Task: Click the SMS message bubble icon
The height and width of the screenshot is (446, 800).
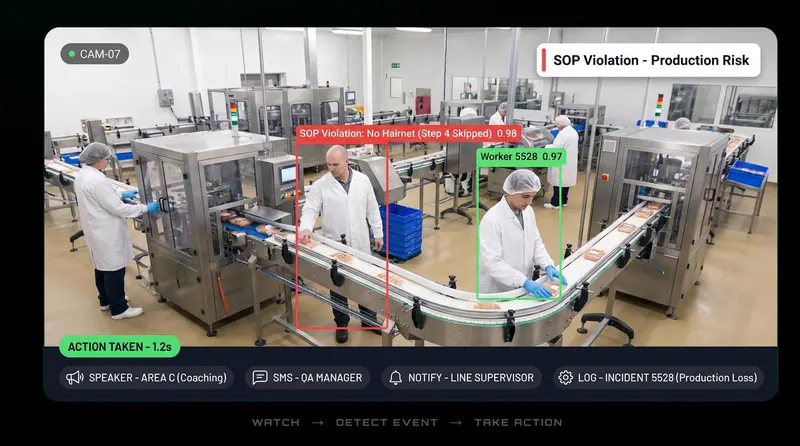Action: coord(260,378)
